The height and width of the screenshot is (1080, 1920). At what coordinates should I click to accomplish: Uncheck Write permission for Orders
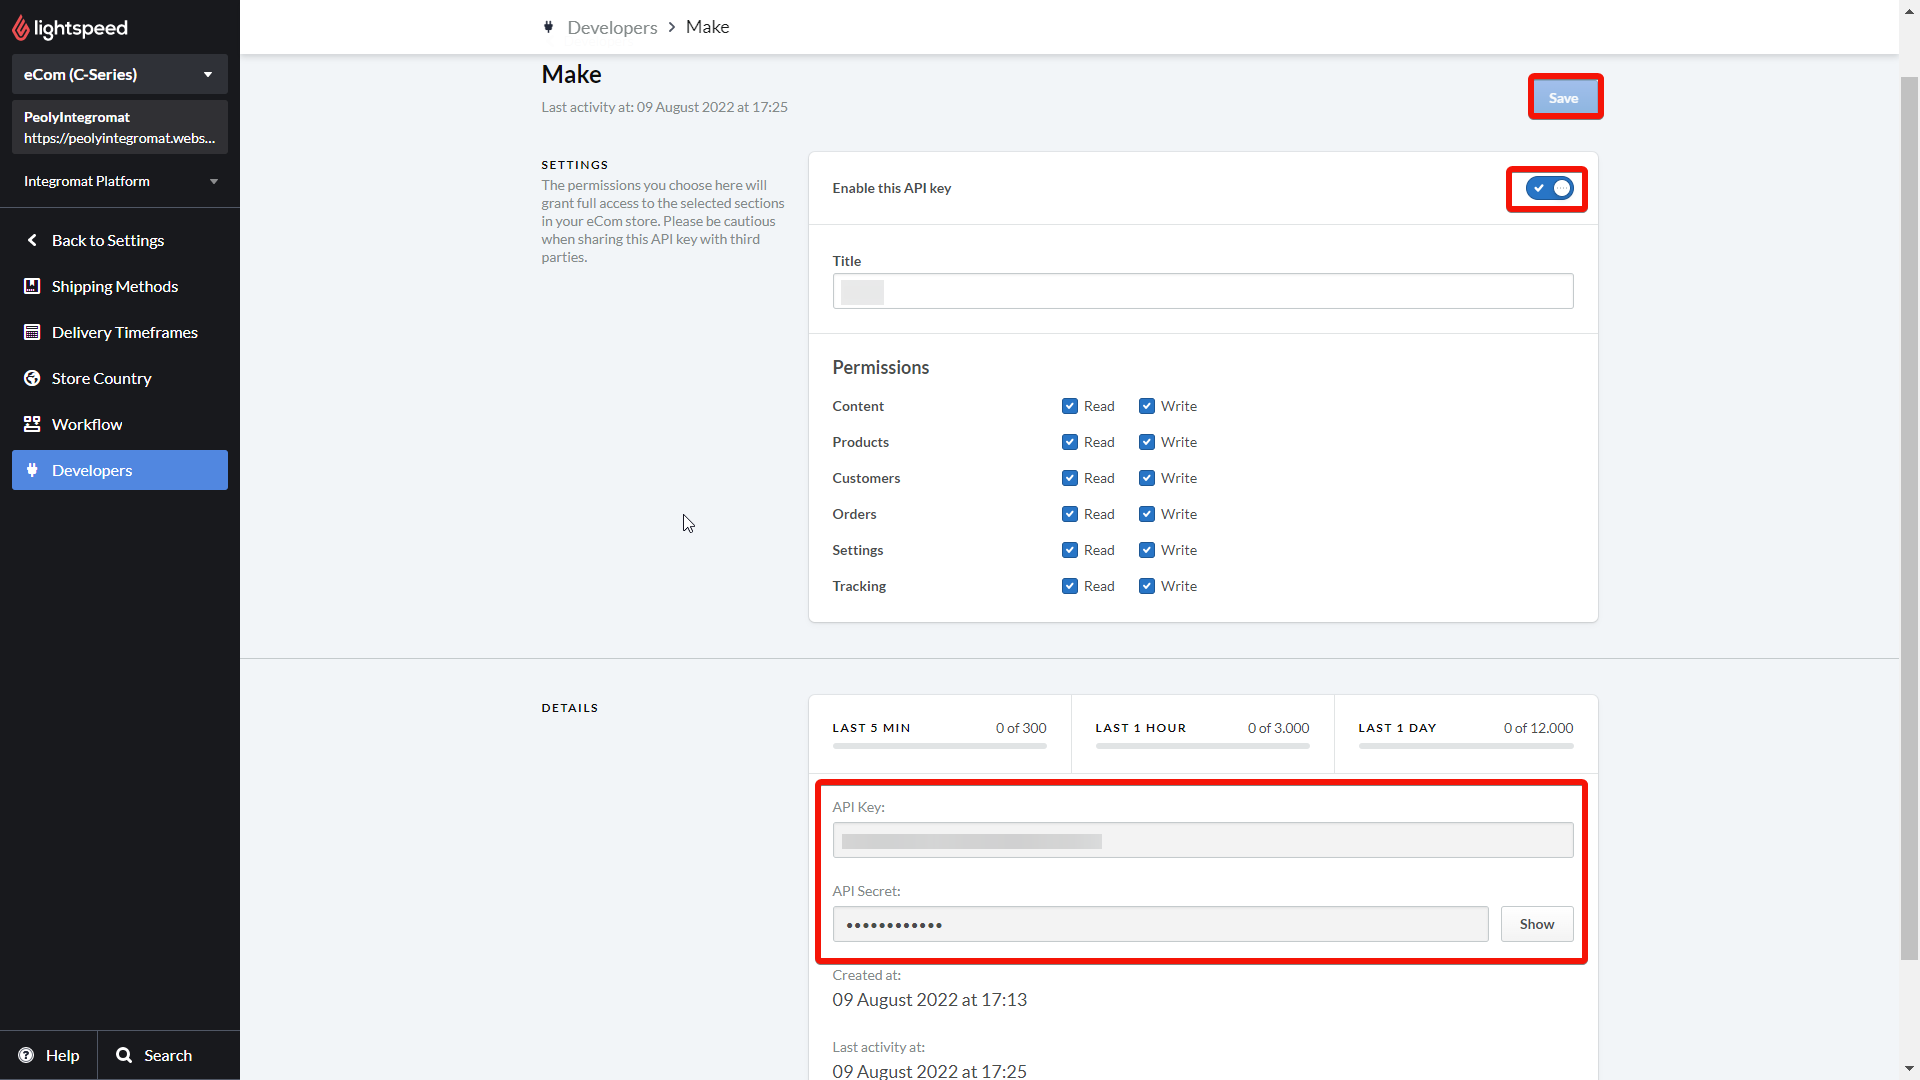coord(1147,514)
